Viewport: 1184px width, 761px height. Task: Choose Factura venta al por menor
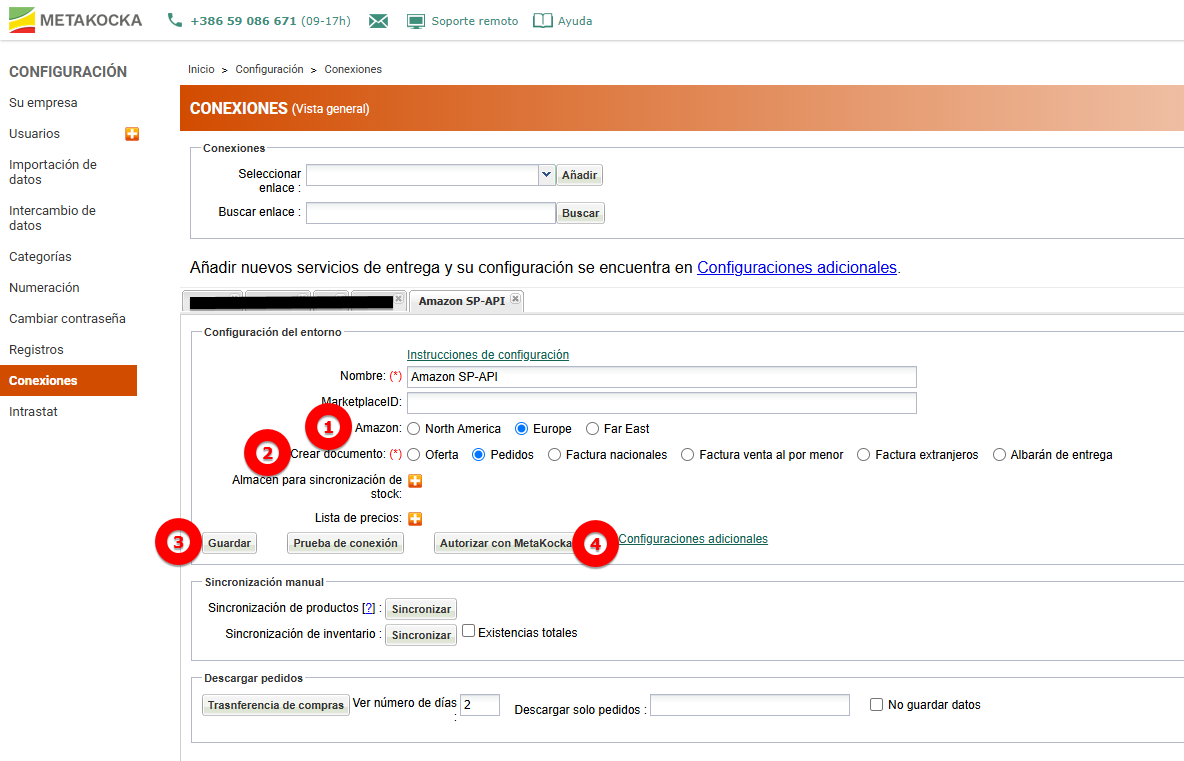(687, 454)
